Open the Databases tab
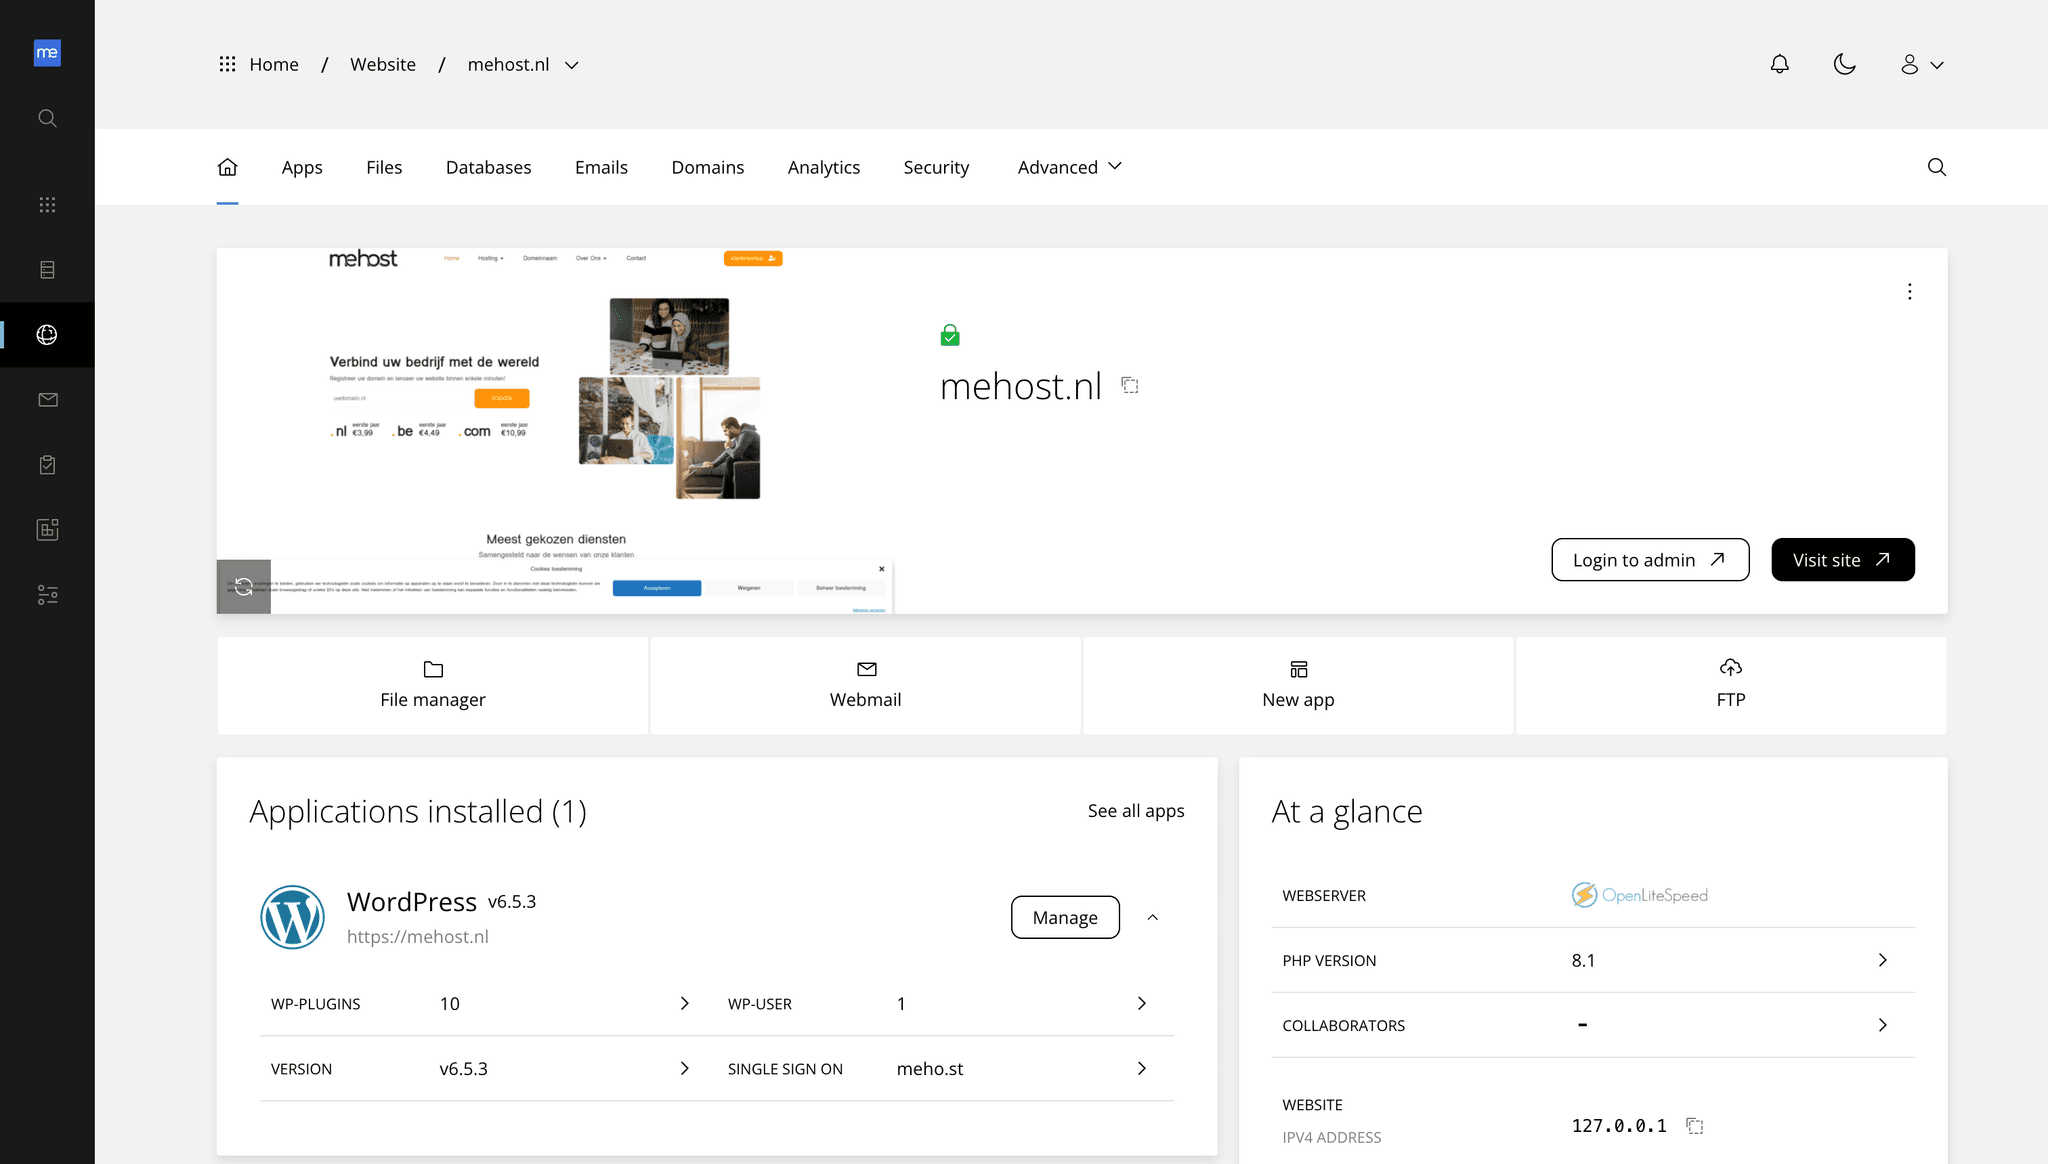Screen dimensions: 2048x1164 [x=488, y=167]
